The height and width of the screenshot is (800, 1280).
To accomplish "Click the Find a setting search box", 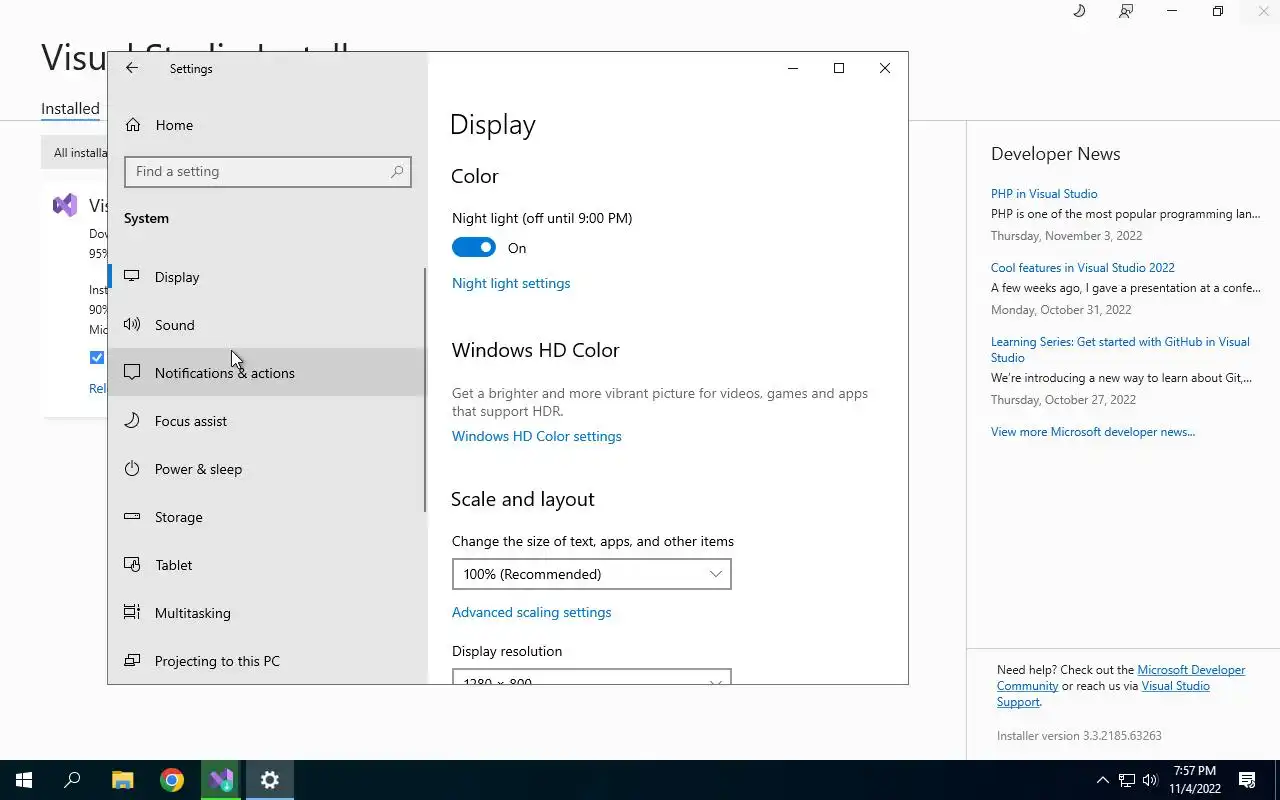I will [x=267, y=171].
